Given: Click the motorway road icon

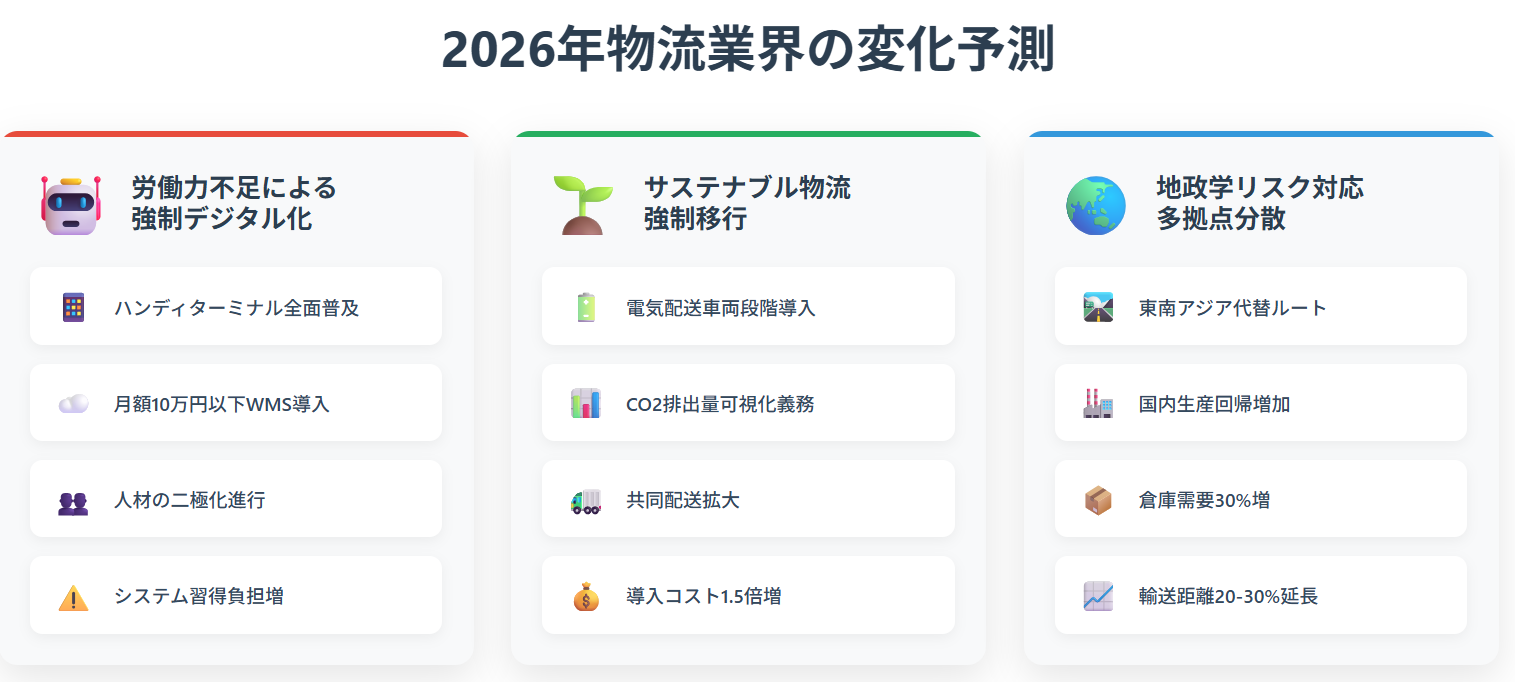Looking at the screenshot, I should coord(1098,308).
